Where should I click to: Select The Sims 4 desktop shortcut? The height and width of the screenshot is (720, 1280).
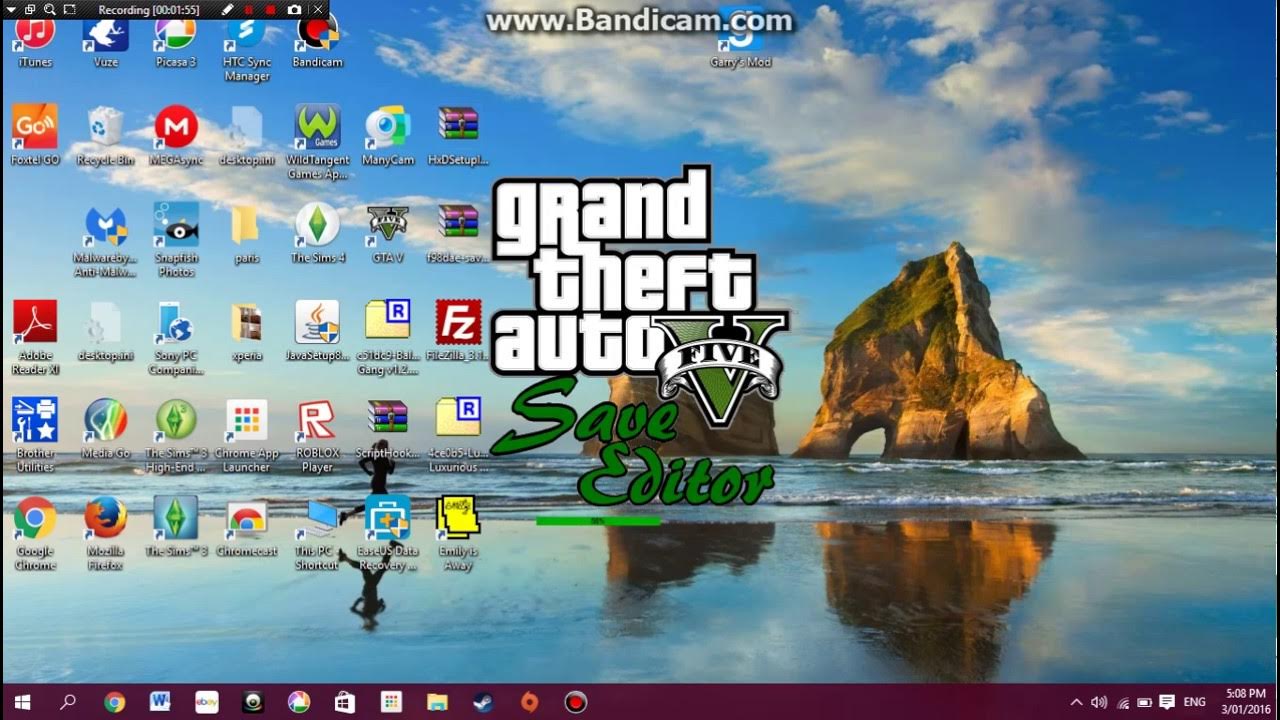(x=317, y=234)
